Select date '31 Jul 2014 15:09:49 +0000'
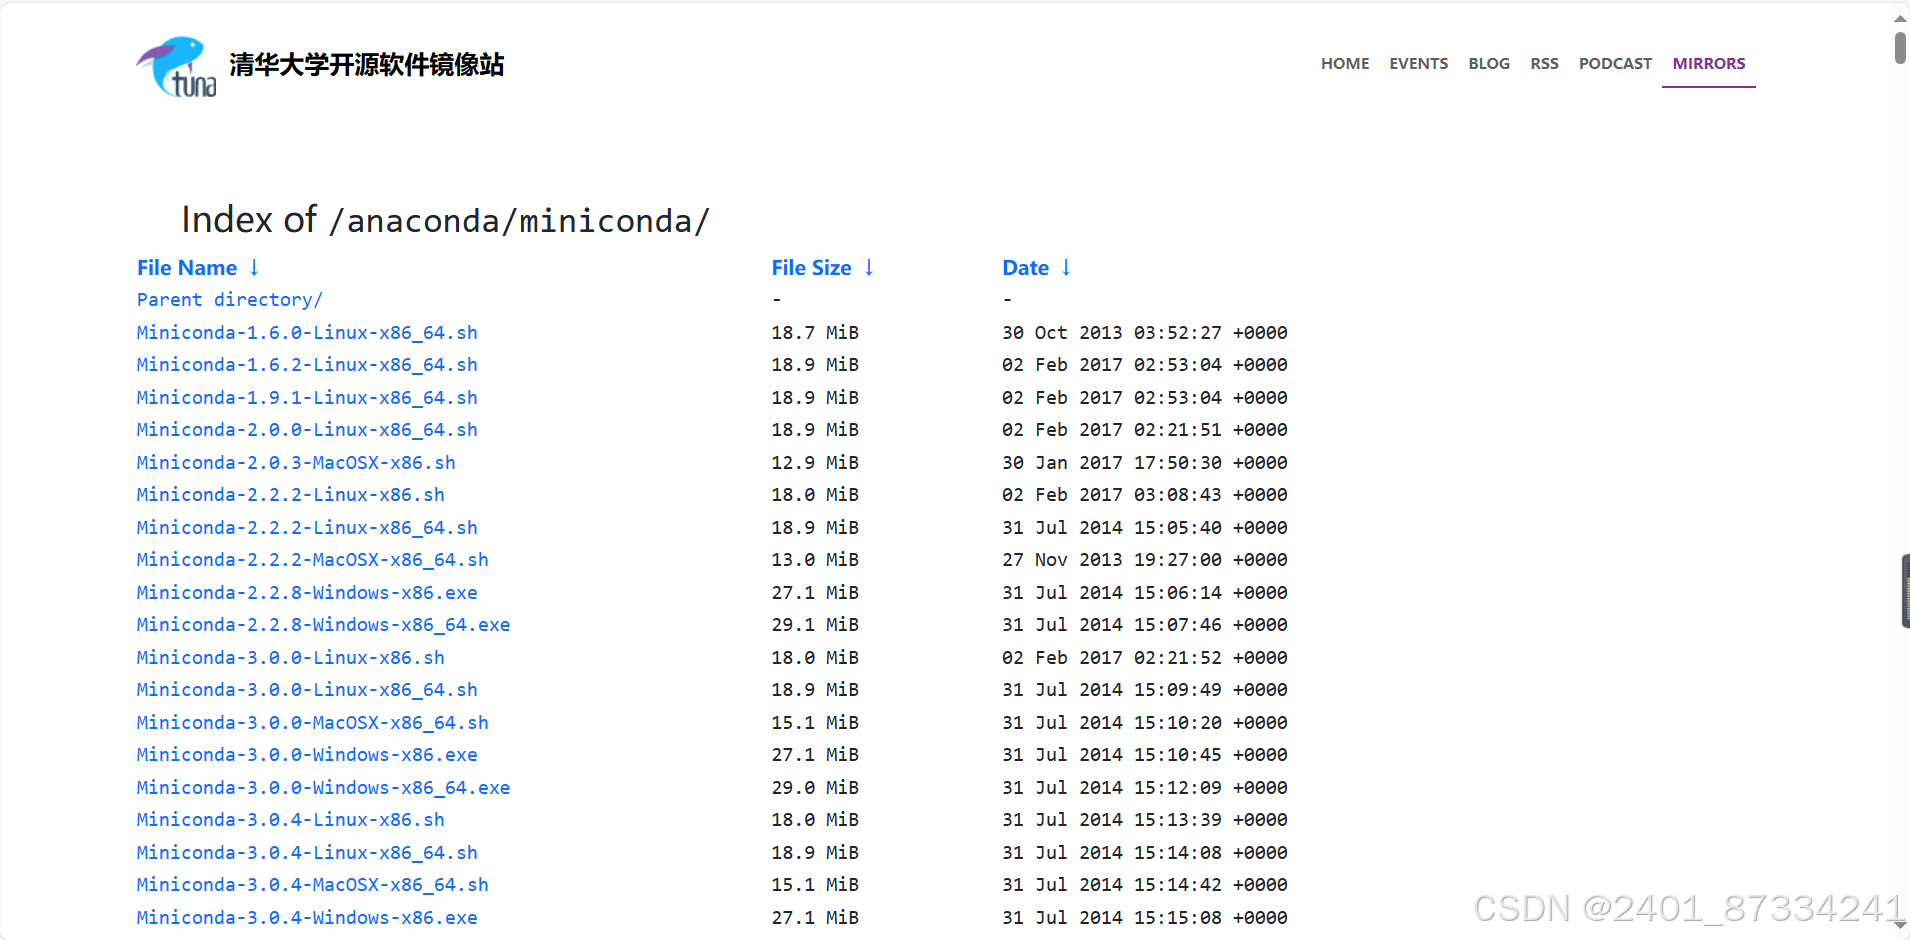1910x940 pixels. 1145,690
